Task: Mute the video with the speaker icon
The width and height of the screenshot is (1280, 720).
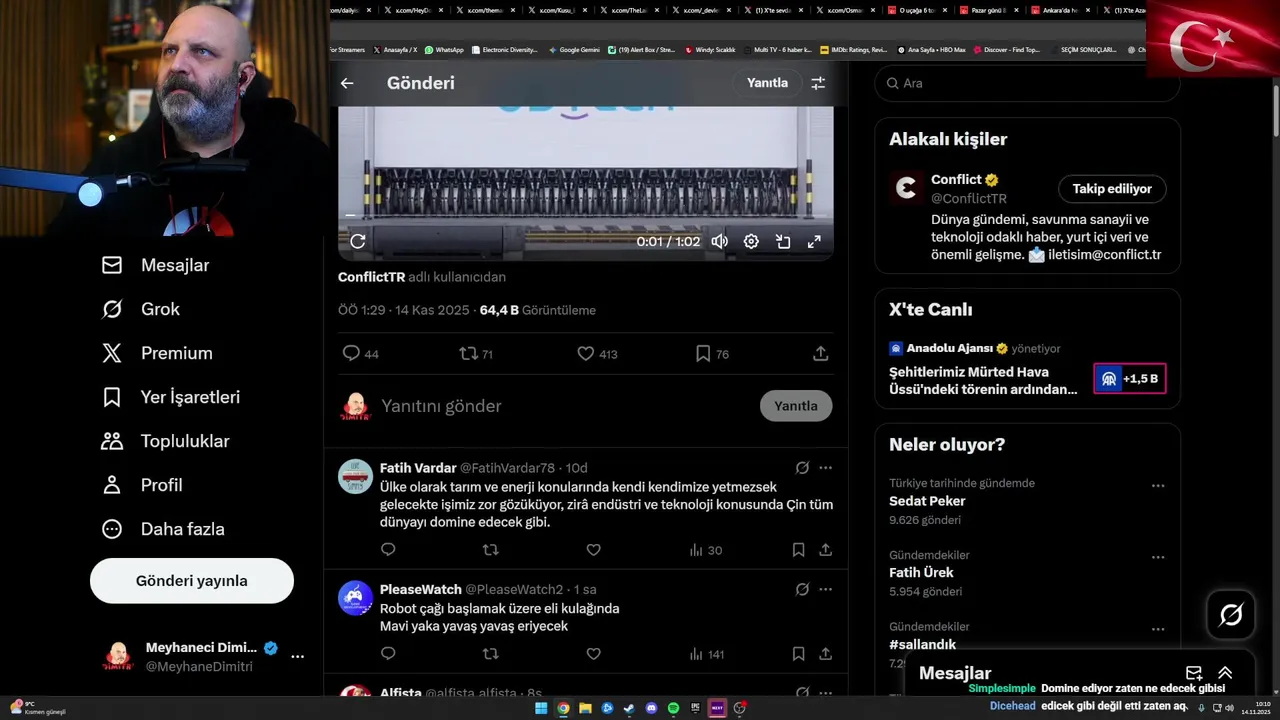Action: click(x=719, y=241)
